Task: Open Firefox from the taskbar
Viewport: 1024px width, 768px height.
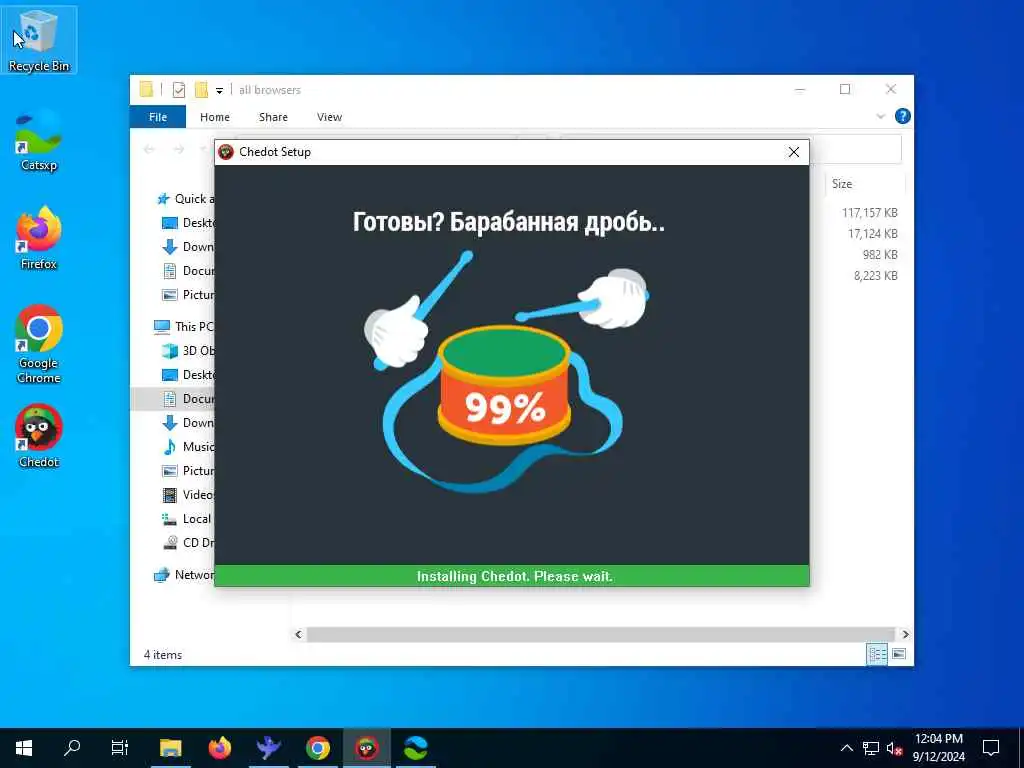Action: coord(219,748)
